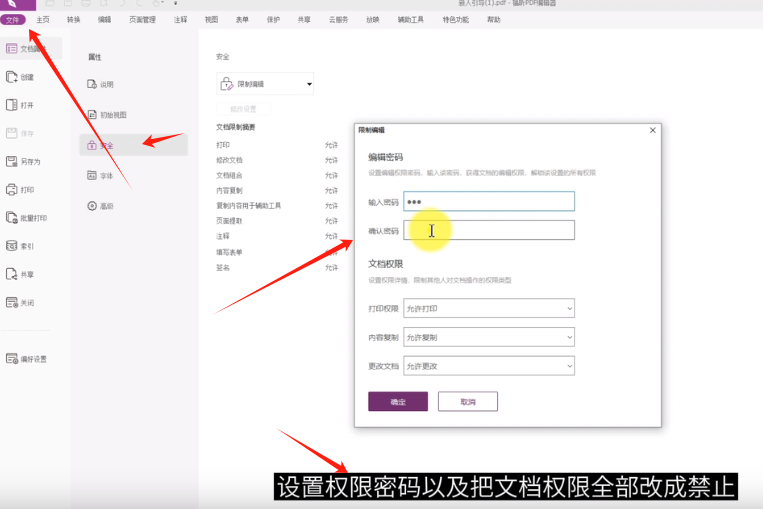Click the greyed 保存 icon
Viewport: 763px width, 509px height.
[12, 133]
